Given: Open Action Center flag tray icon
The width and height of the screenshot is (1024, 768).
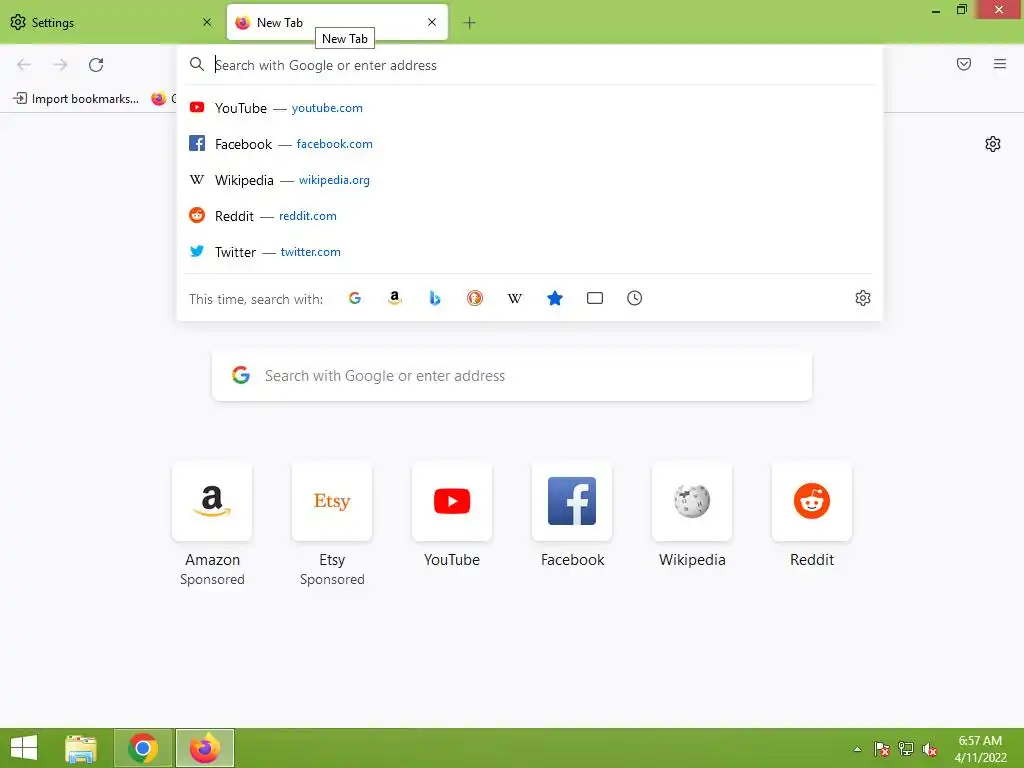Looking at the screenshot, I should point(882,749).
